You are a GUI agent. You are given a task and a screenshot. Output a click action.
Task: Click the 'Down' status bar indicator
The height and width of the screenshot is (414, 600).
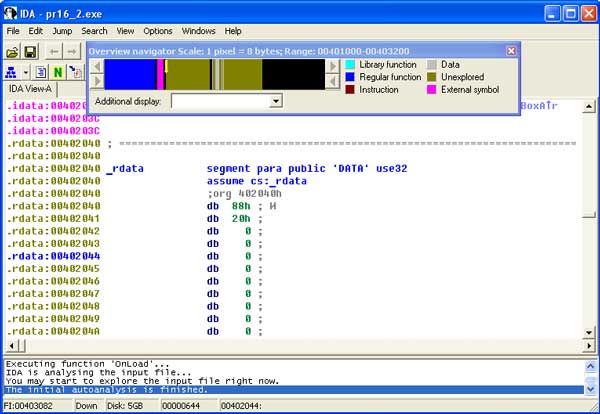point(86,406)
